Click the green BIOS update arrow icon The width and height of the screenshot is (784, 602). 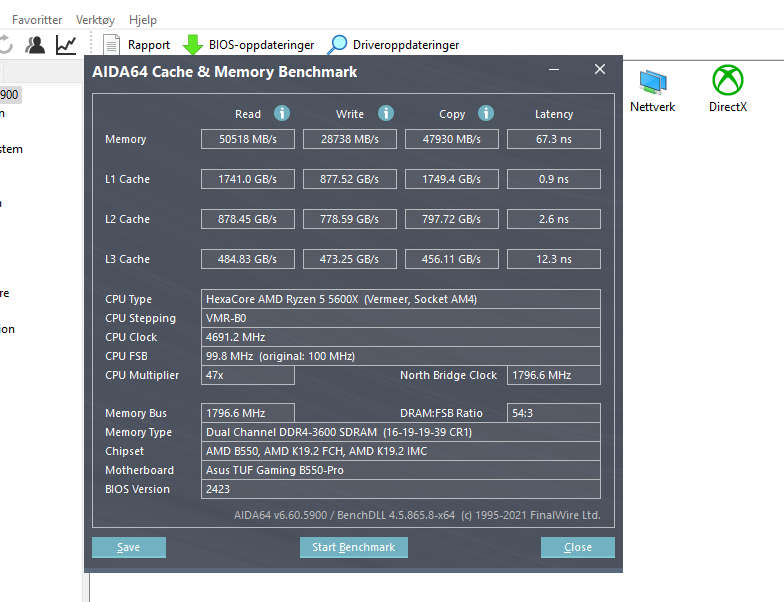pos(192,44)
